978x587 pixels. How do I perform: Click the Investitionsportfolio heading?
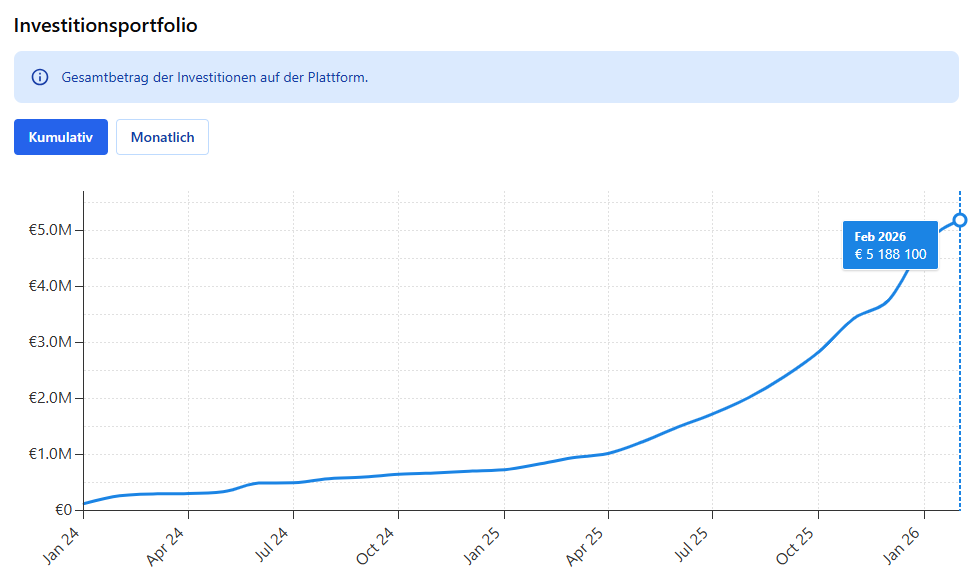point(105,26)
